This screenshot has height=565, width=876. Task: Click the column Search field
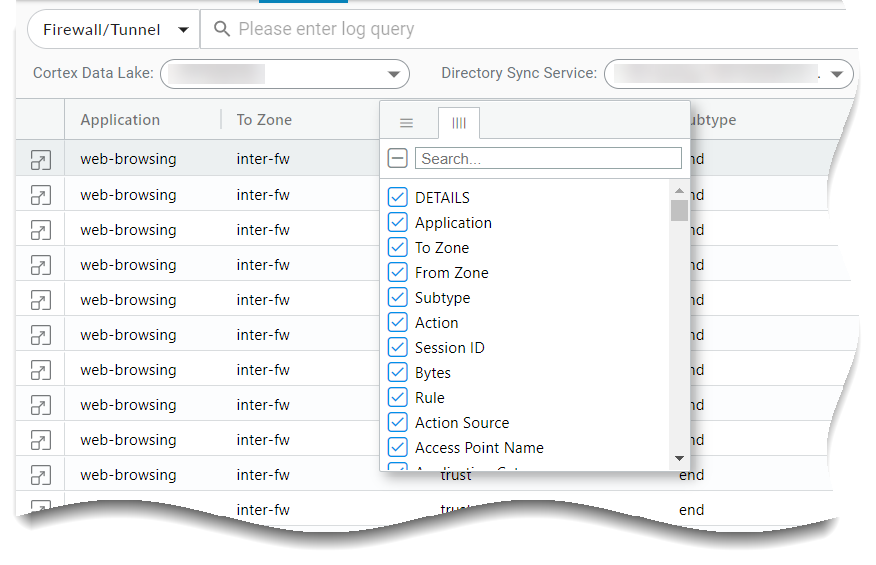click(549, 158)
